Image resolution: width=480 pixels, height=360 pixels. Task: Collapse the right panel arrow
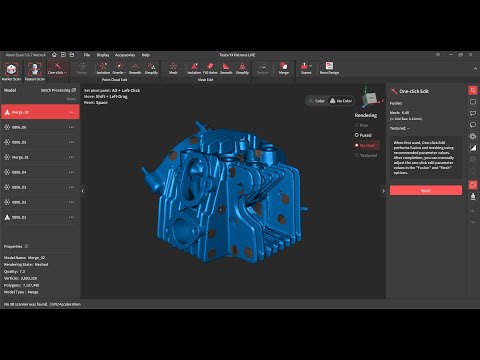click(383, 191)
